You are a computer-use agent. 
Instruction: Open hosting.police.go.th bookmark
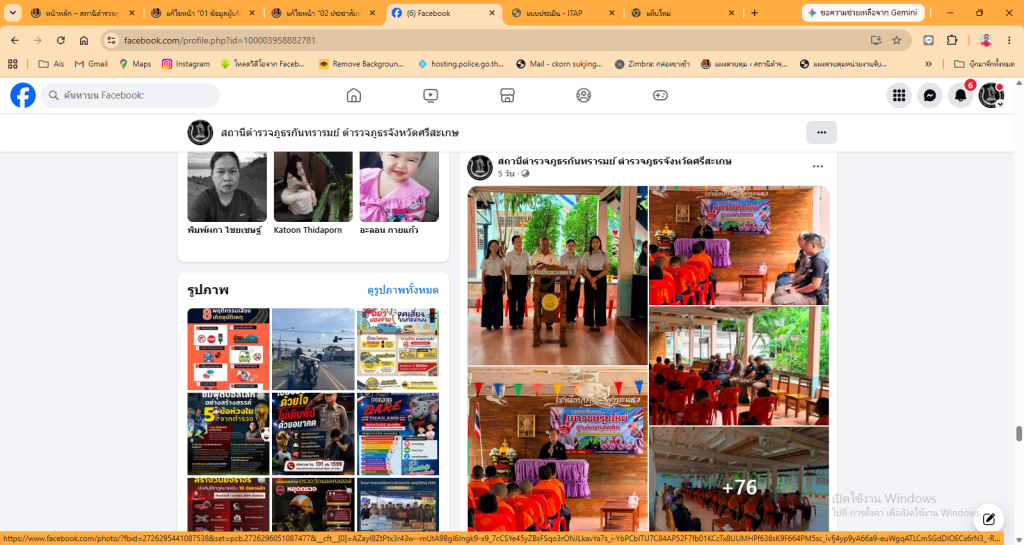[461, 64]
